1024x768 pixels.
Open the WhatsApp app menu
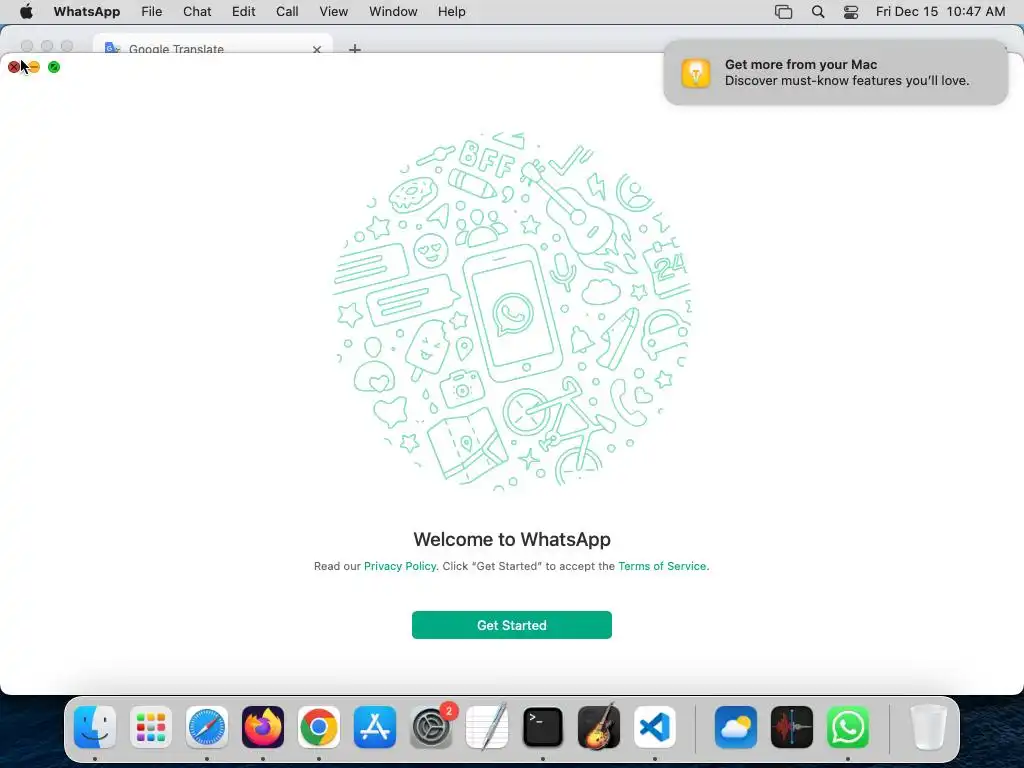[x=87, y=12]
